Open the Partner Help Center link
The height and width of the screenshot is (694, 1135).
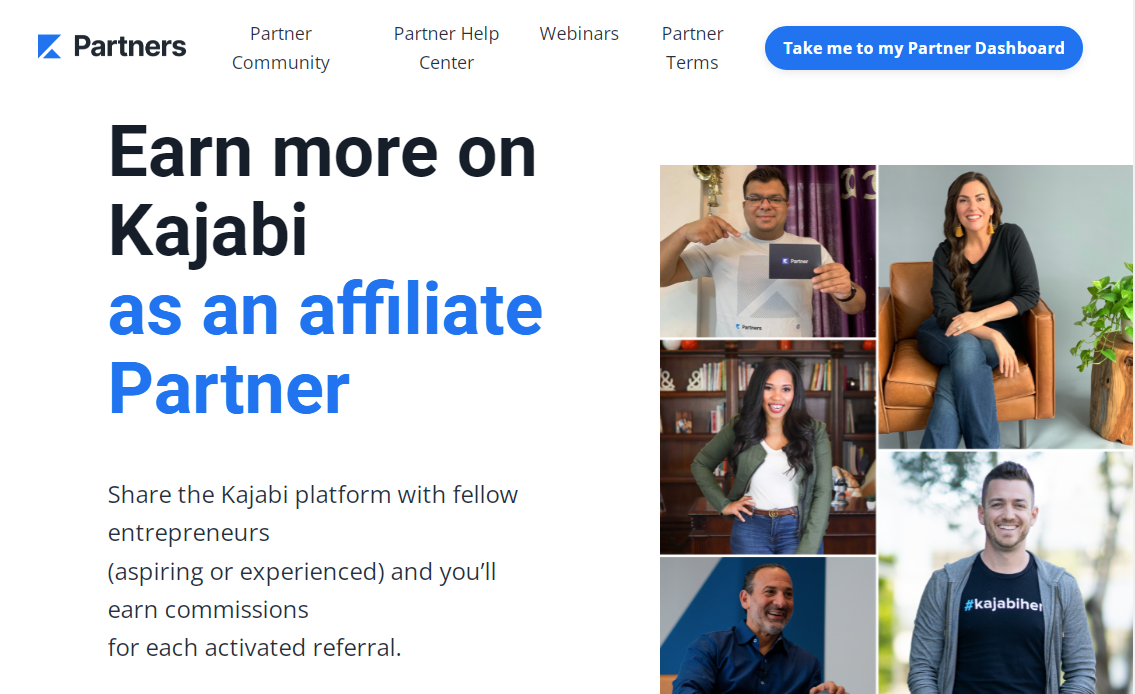click(446, 48)
